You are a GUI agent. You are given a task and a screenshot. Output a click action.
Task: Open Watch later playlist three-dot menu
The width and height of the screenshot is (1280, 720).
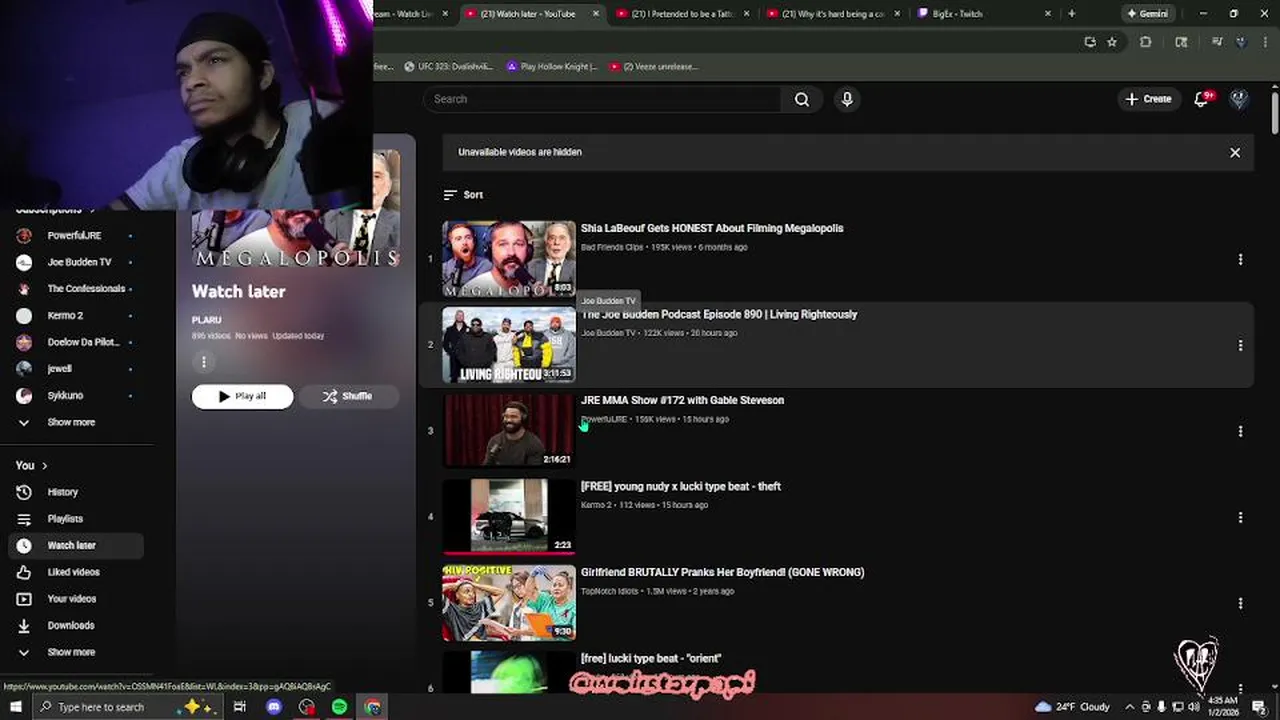pos(204,362)
